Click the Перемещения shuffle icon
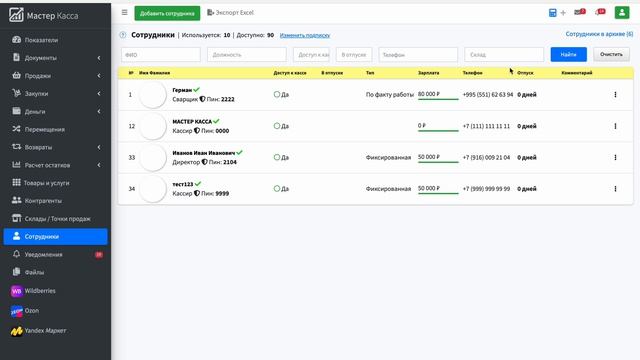This screenshot has width=640, height=360. tap(16, 129)
